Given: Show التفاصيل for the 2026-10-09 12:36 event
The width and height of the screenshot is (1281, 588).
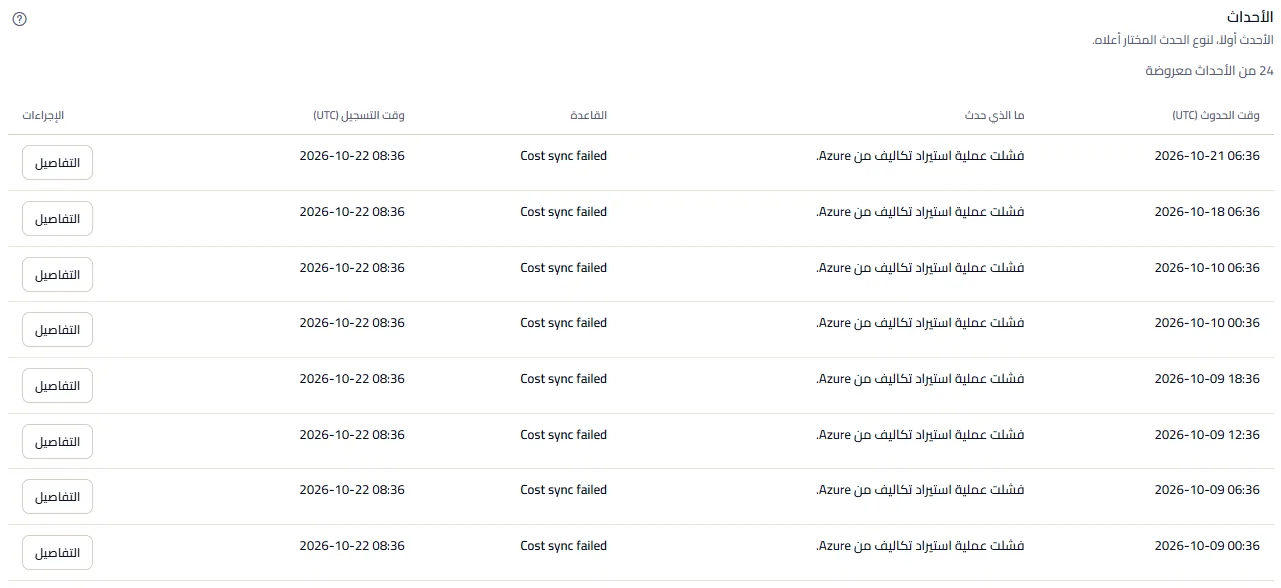Looking at the screenshot, I should 57,442.
